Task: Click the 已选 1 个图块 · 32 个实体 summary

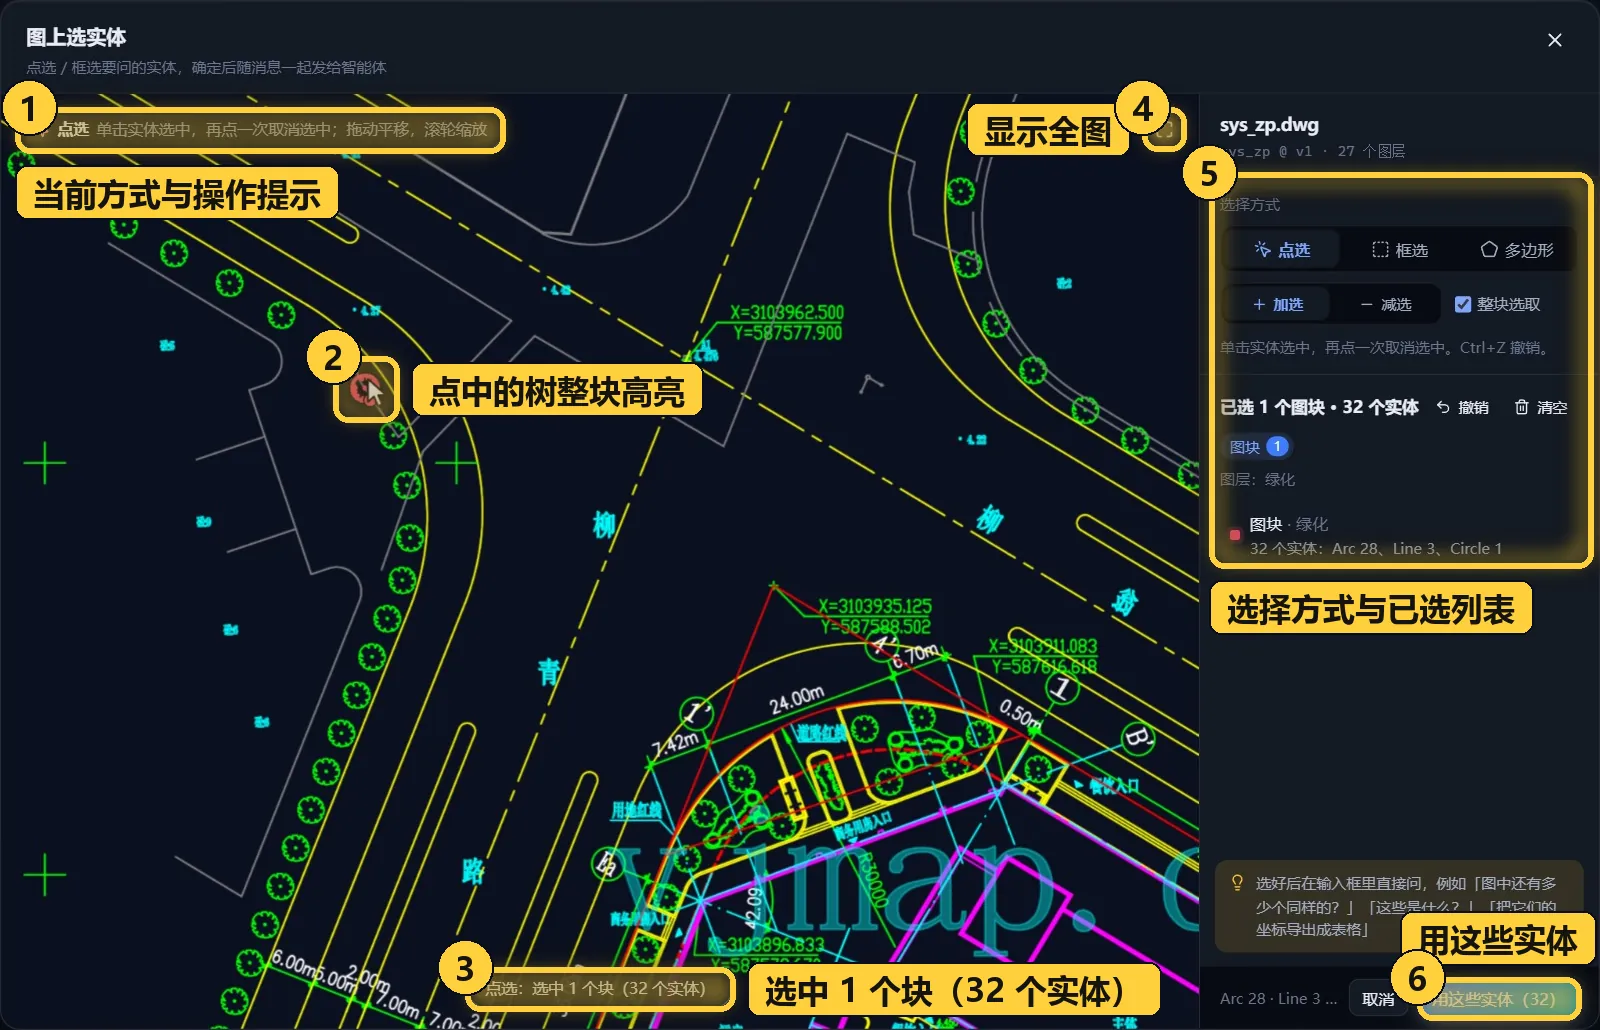Action: [x=1319, y=407]
